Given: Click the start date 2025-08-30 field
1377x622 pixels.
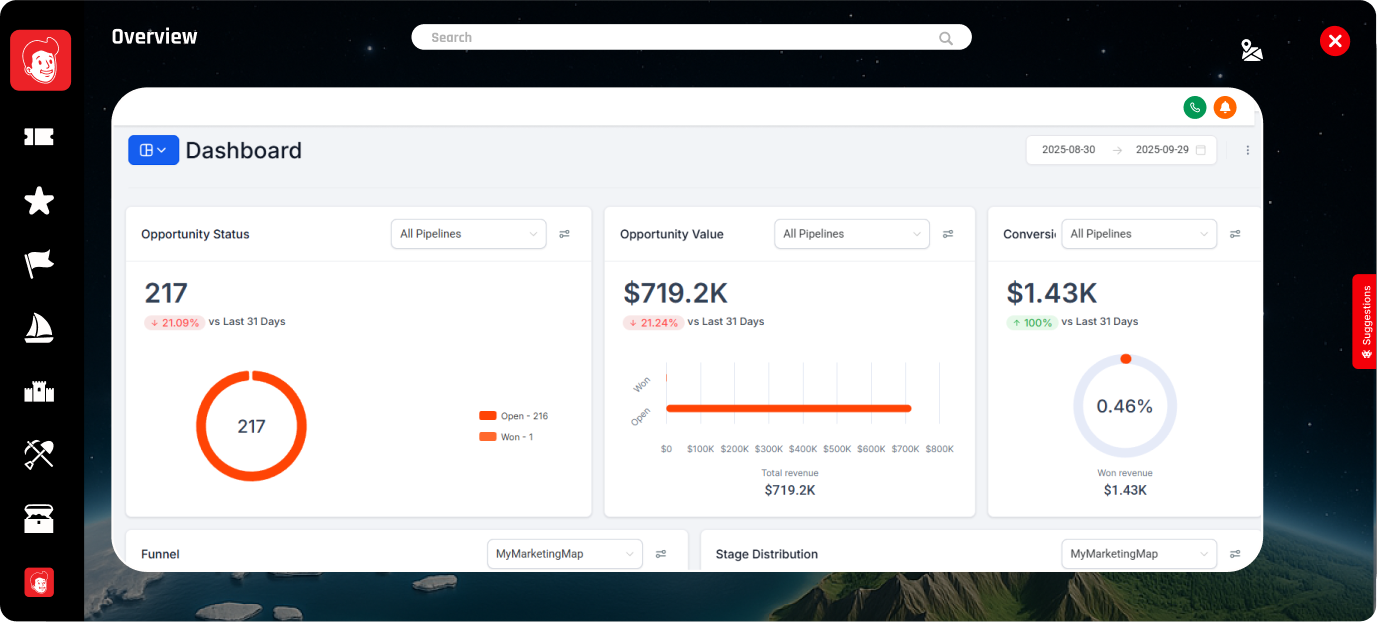Looking at the screenshot, I should coord(1068,150).
